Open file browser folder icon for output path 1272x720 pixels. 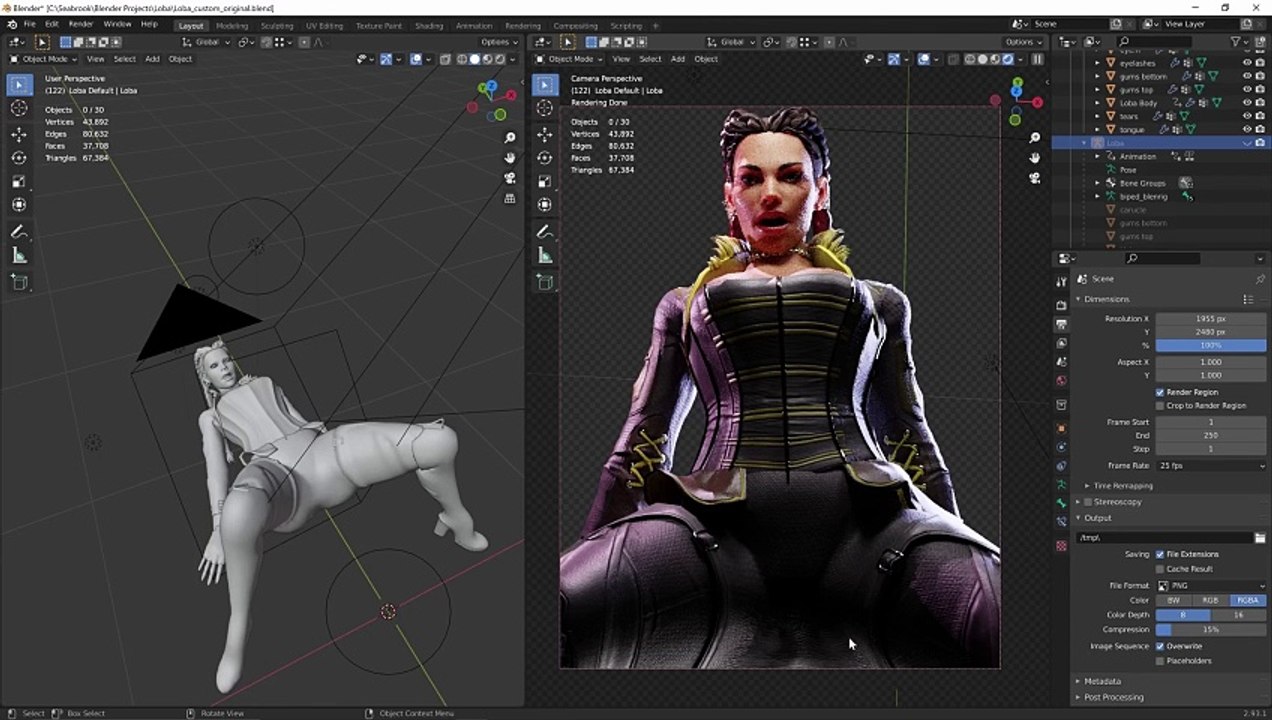click(1259, 538)
